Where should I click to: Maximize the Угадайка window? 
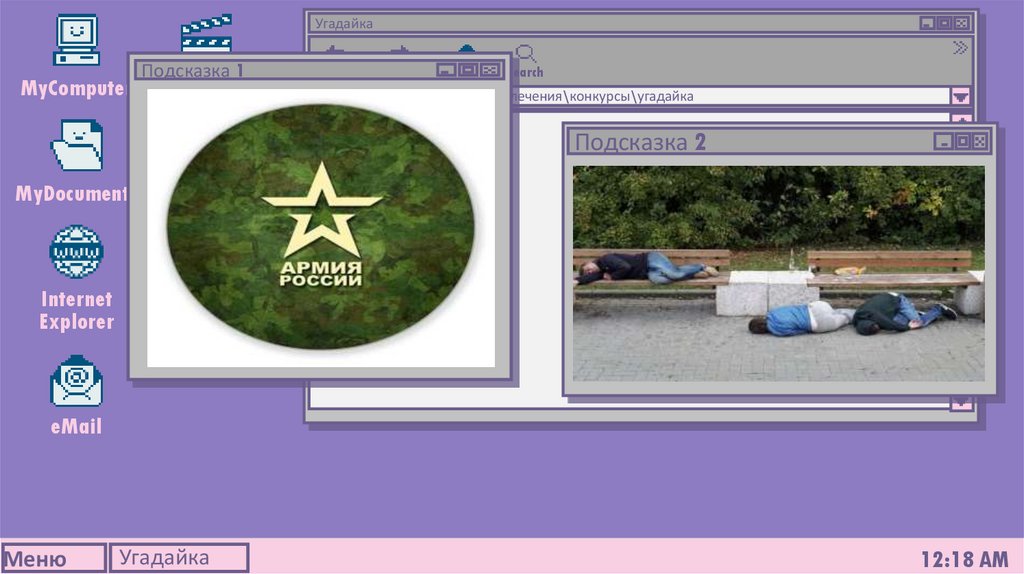click(x=944, y=23)
